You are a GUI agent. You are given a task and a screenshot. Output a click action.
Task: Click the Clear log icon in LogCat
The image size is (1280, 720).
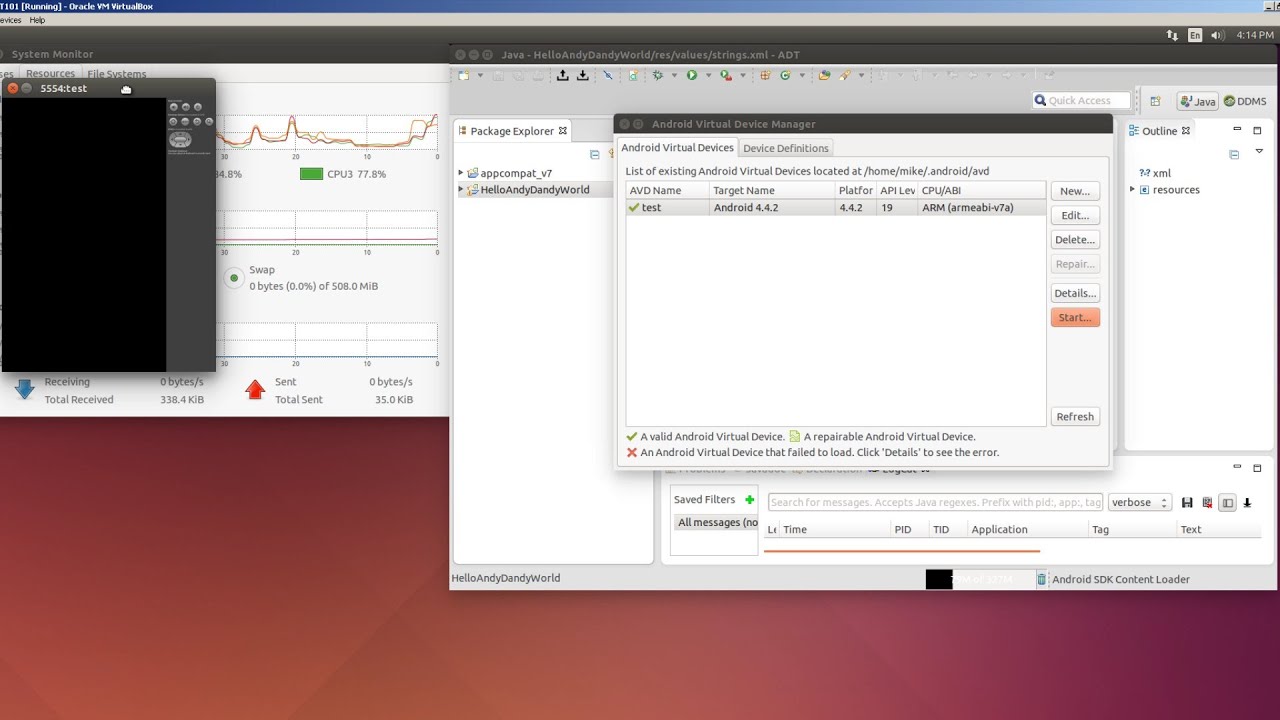(x=1207, y=503)
